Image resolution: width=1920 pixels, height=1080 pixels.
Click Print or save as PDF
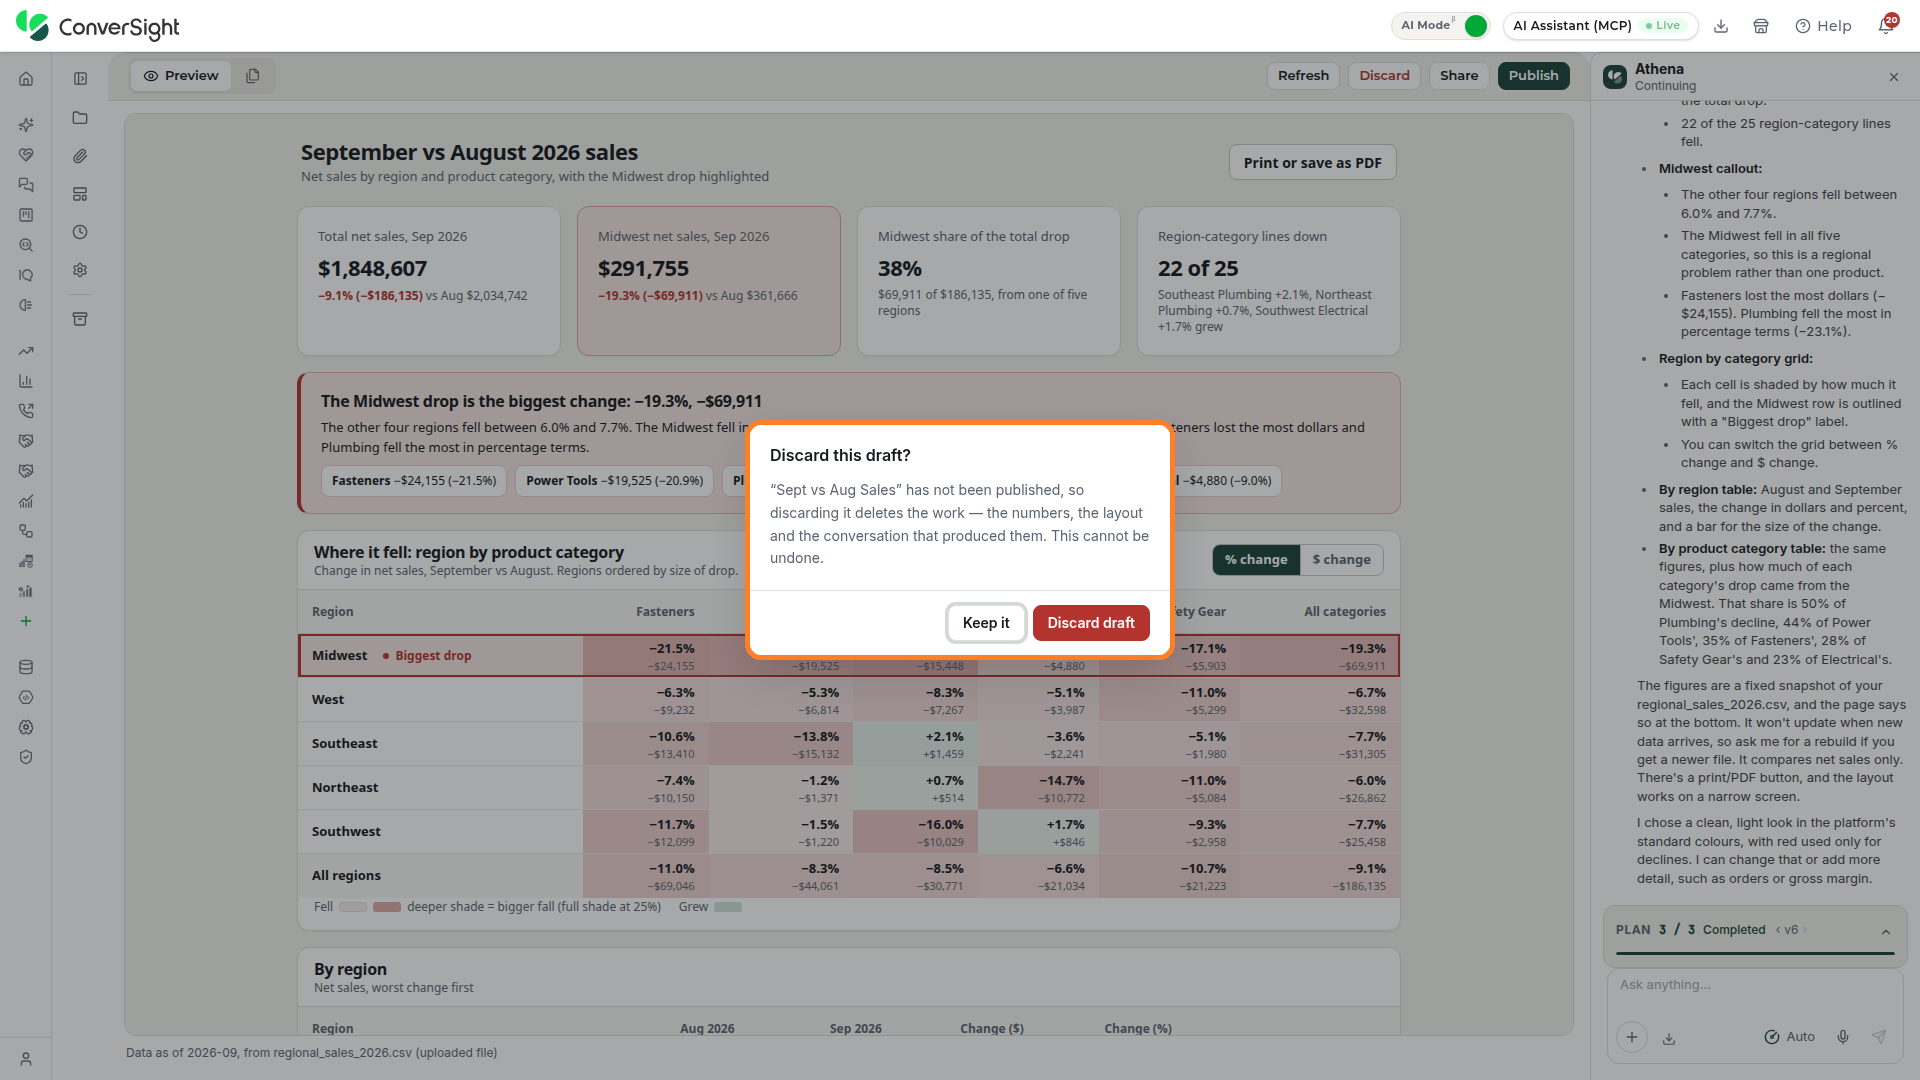tap(1312, 163)
